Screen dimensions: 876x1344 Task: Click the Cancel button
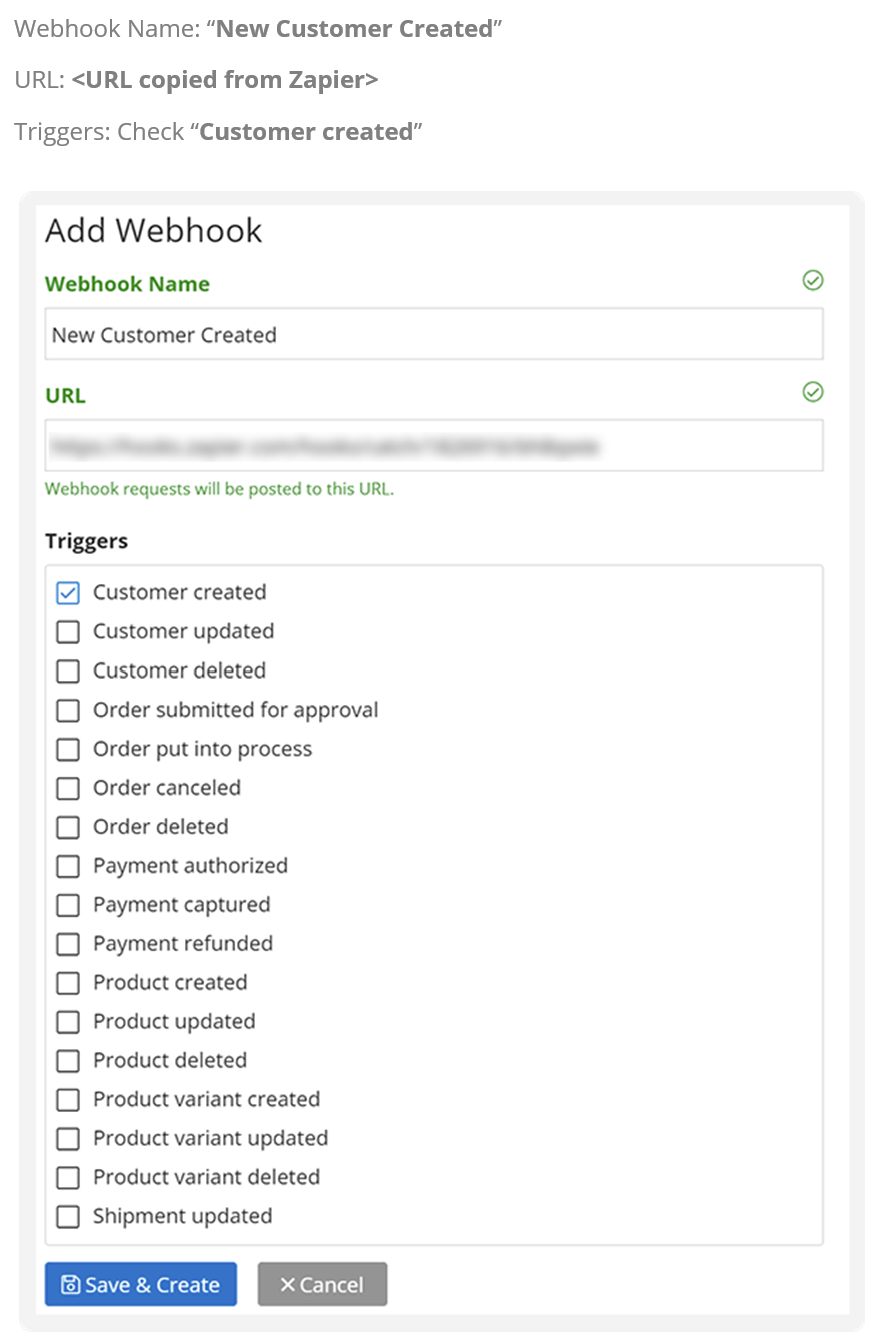pos(322,1284)
